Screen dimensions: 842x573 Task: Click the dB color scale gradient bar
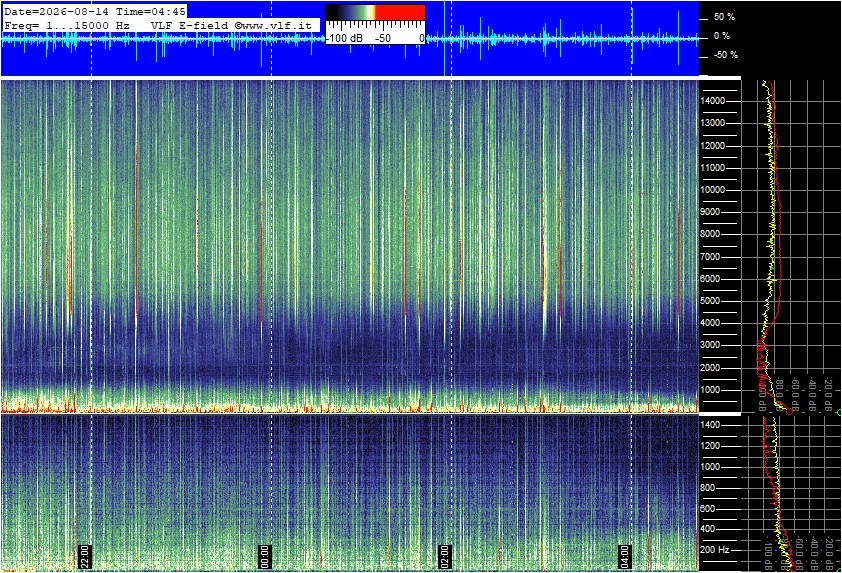[x=375, y=12]
